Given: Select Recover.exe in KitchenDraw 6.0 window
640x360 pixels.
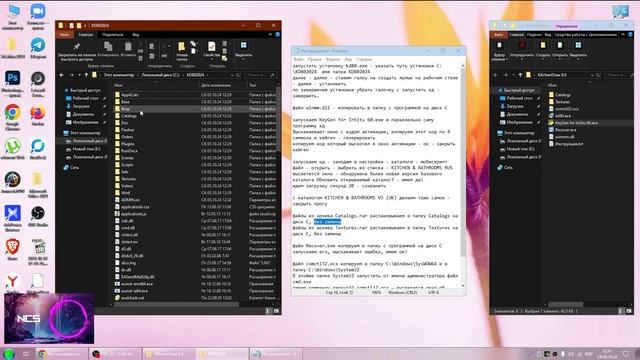Looking at the screenshot, I should [565, 130].
